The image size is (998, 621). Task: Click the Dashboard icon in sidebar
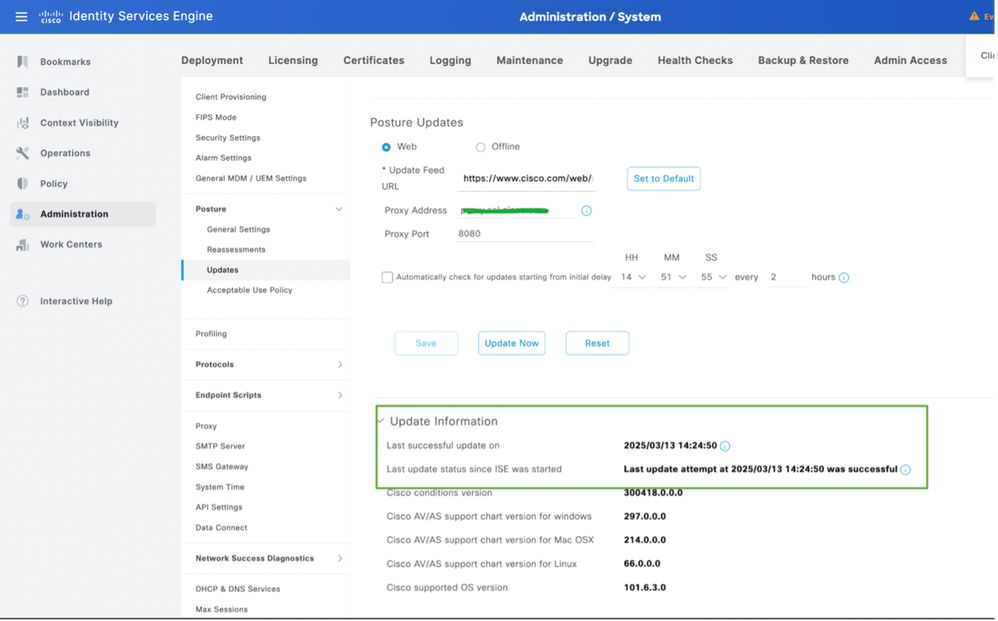23,92
